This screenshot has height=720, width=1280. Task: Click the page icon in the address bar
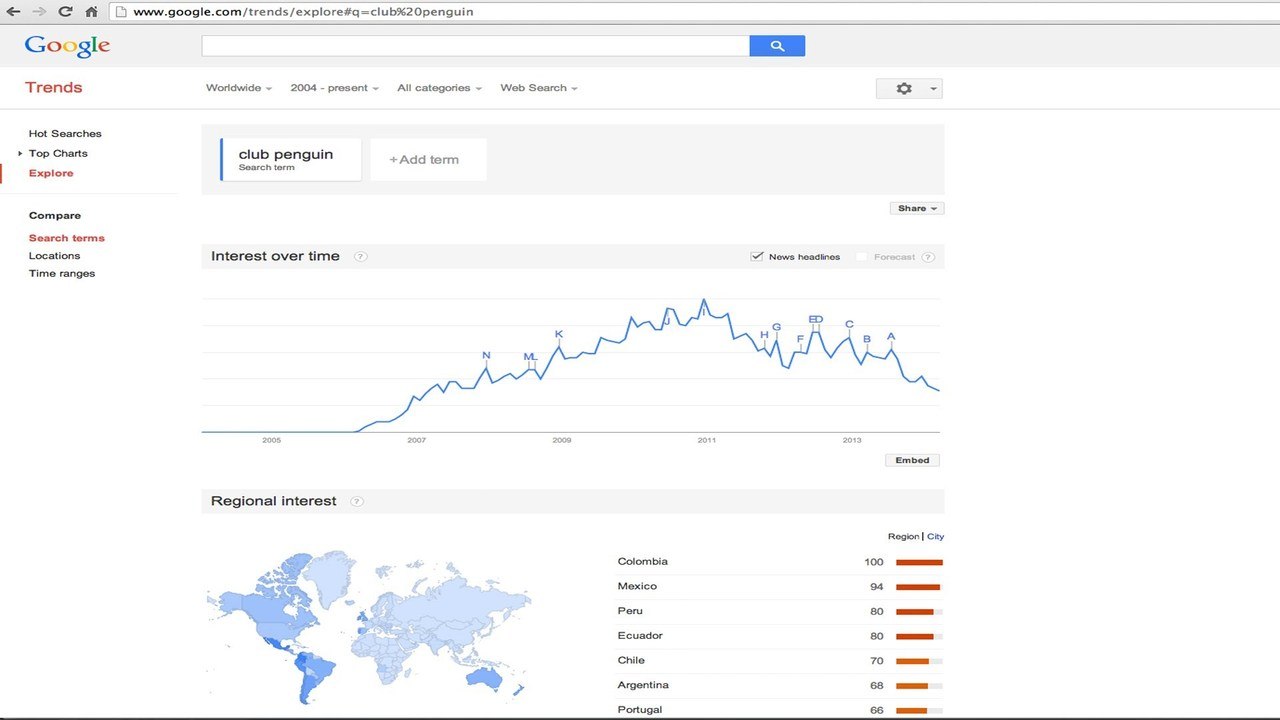[120, 12]
